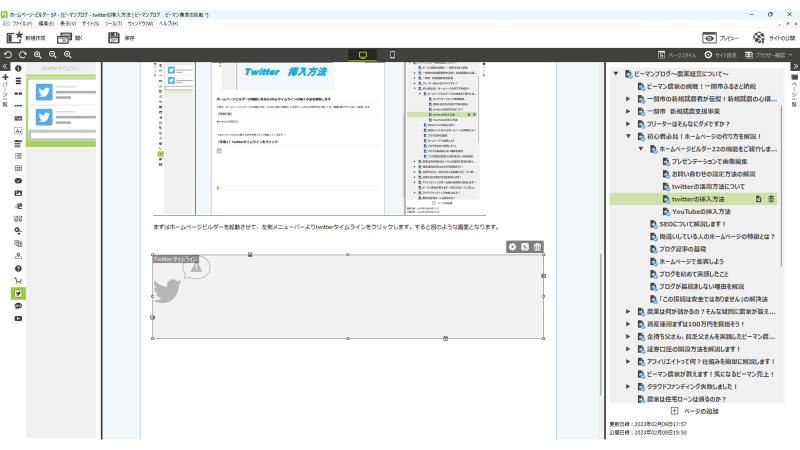Click trash icon on twitterの挿入方法 page row
Image resolution: width=800 pixels, height=450 pixels.
[771, 199]
